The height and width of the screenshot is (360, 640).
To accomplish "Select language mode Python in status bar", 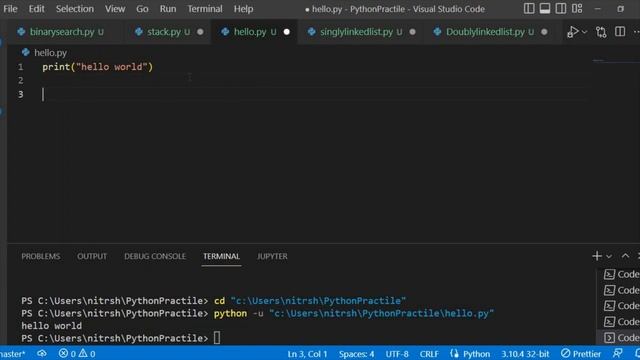I will (476, 354).
